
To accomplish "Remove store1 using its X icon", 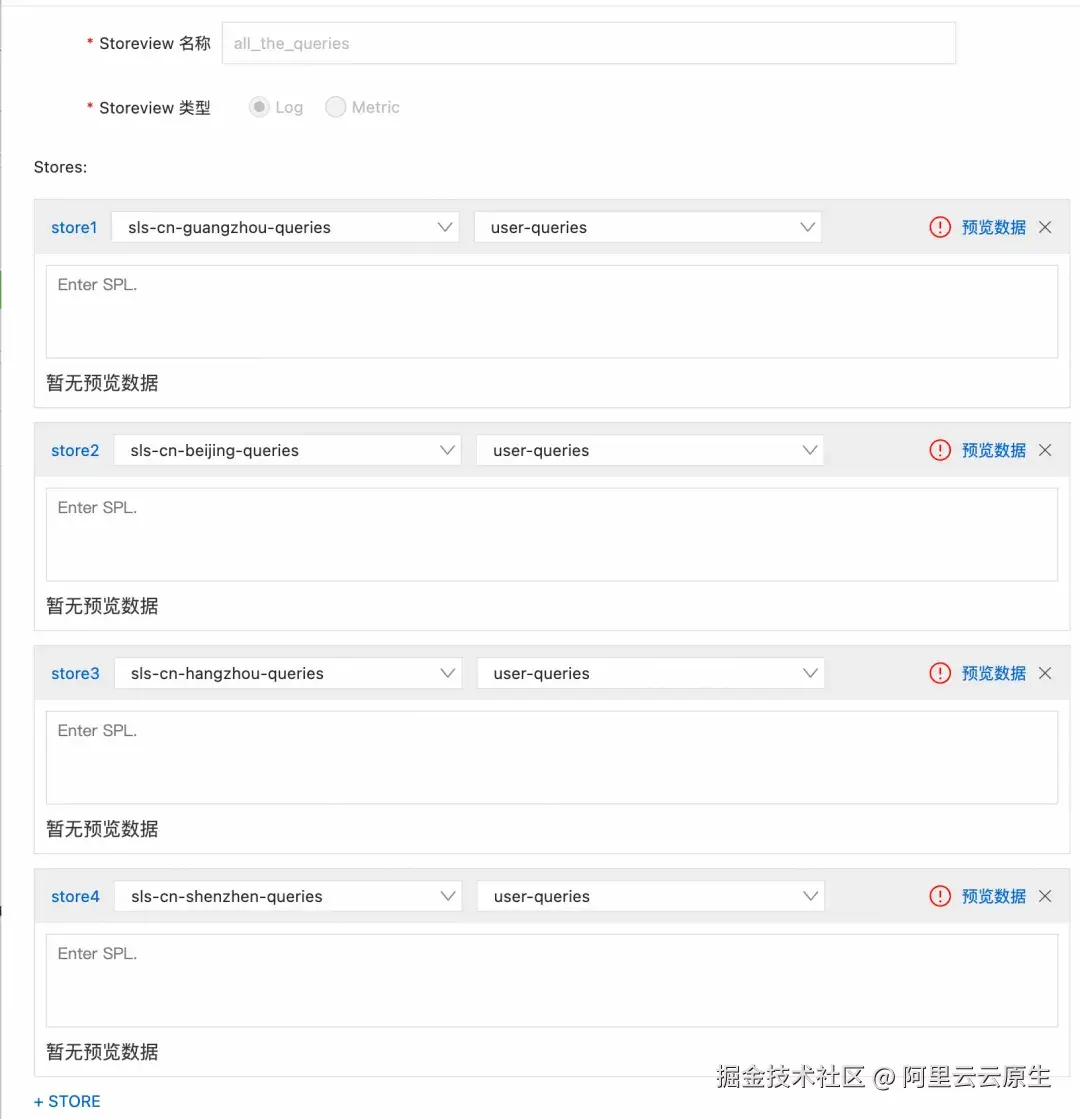I will [1045, 227].
